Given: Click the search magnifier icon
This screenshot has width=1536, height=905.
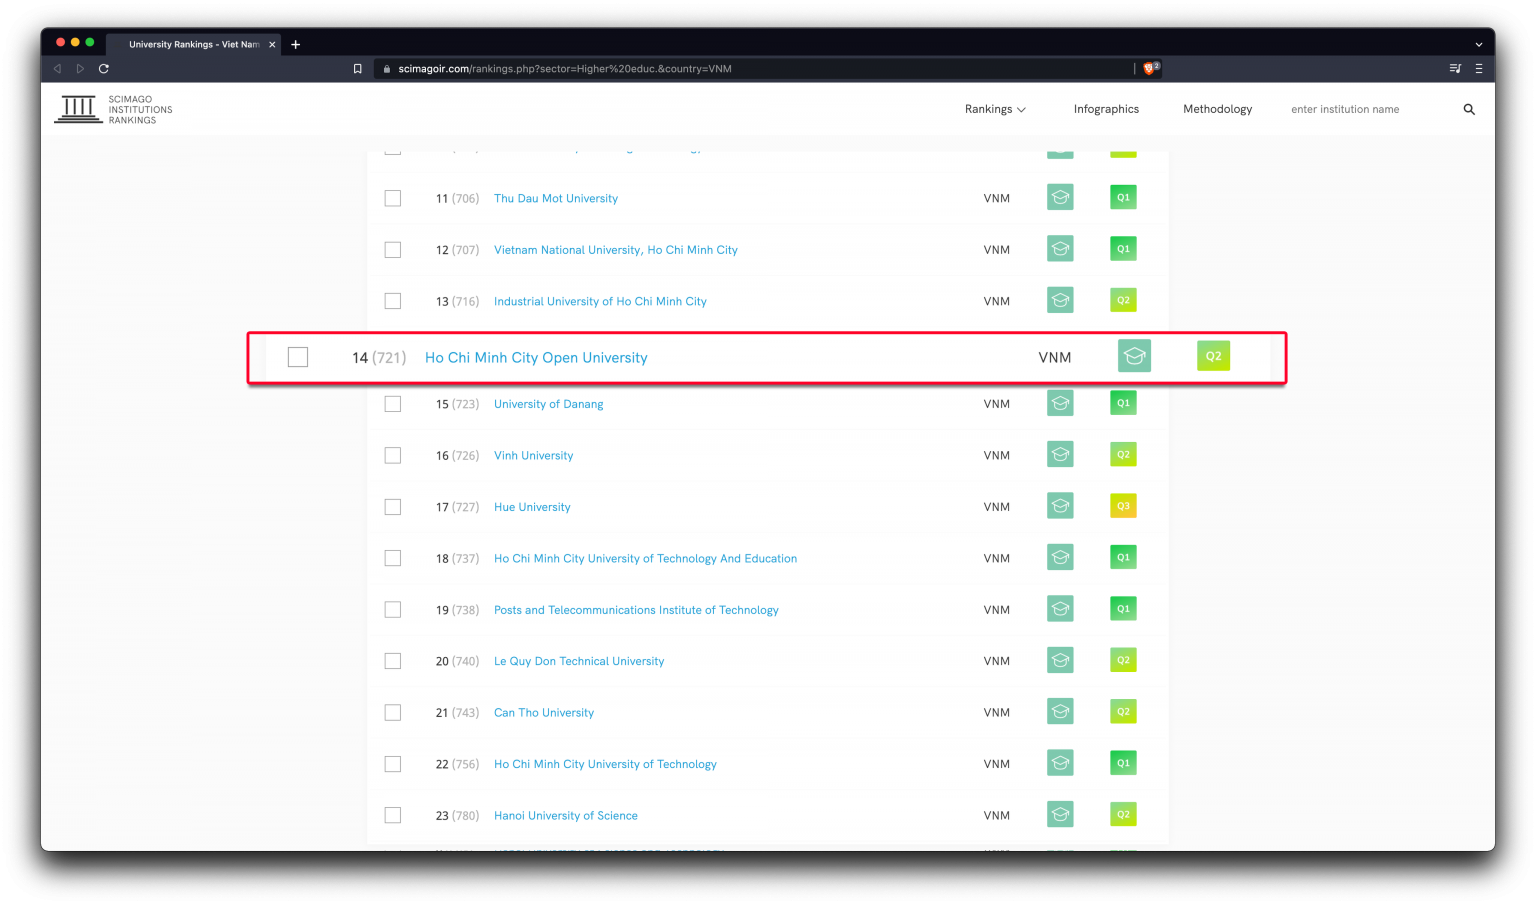Looking at the screenshot, I should coord(1469,109).
